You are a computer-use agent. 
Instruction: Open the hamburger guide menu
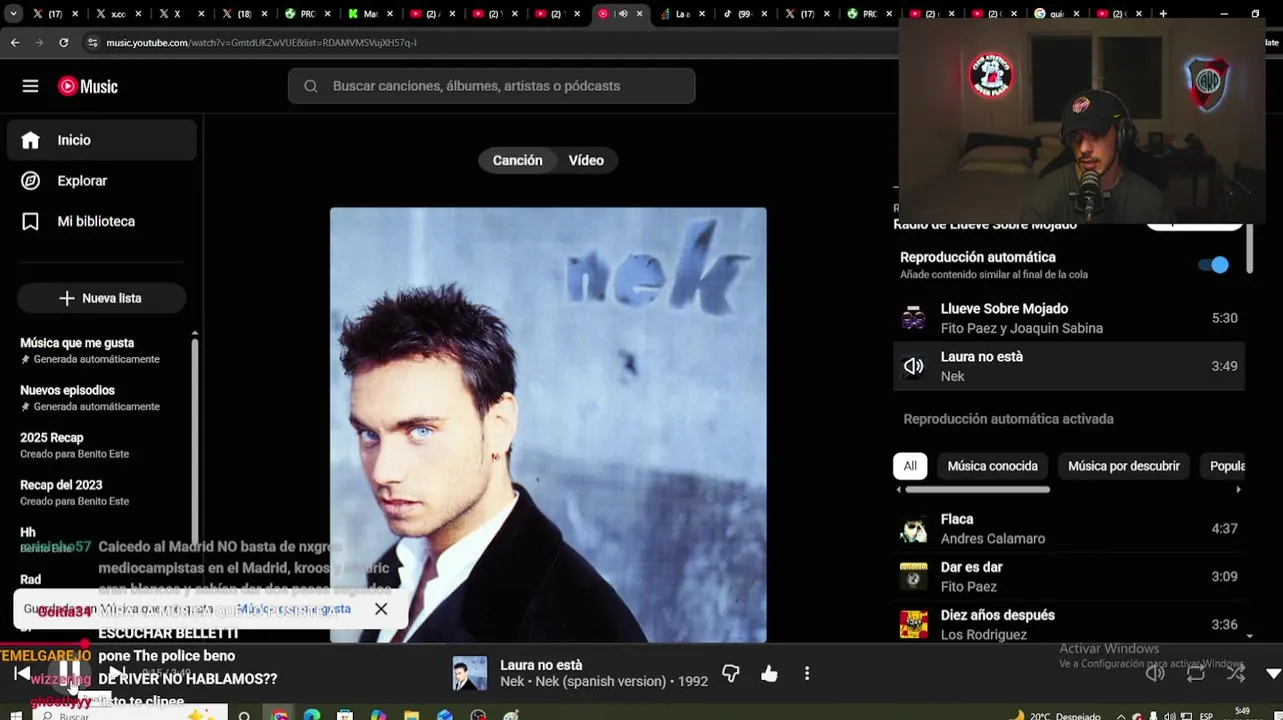click(30, 86)
